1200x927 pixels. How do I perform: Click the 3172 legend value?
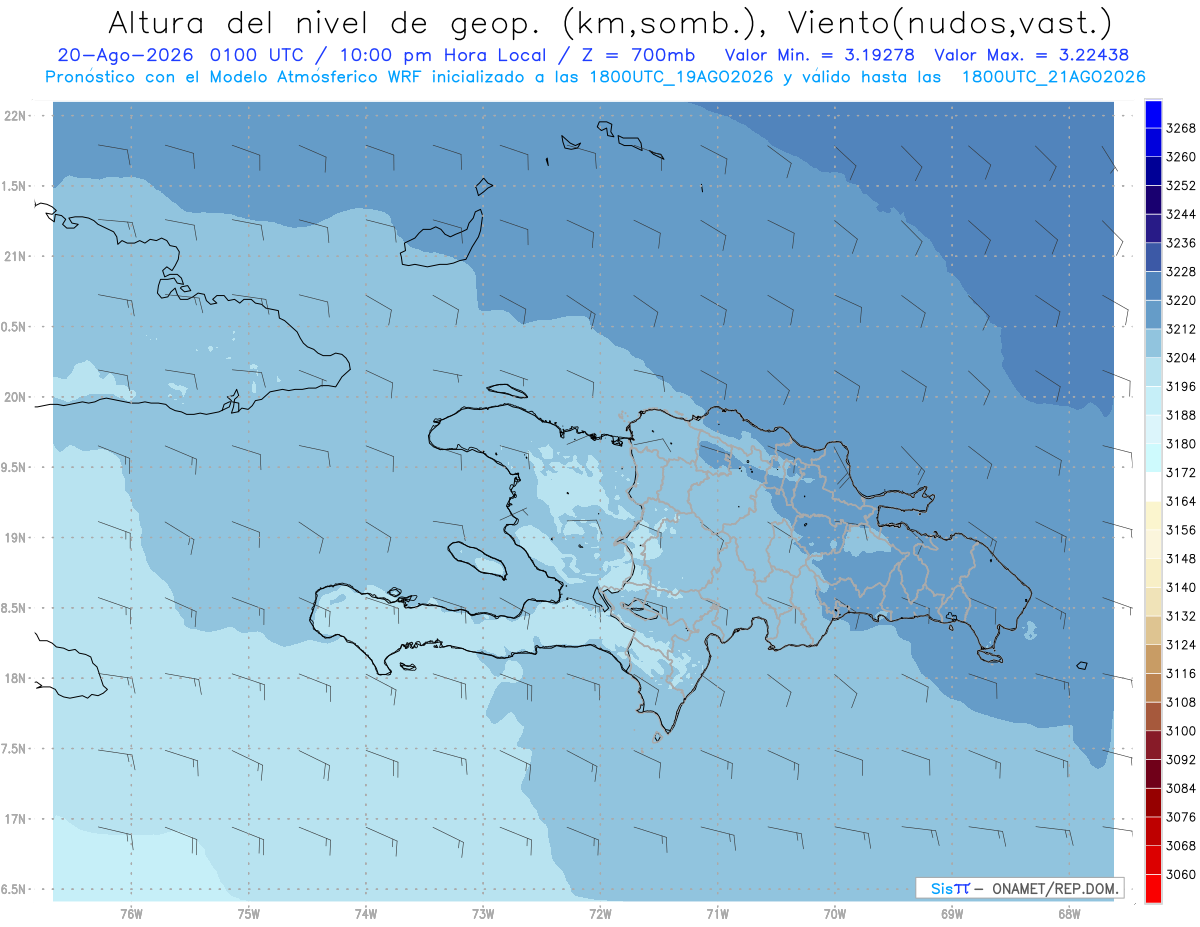click(1181, 473)
